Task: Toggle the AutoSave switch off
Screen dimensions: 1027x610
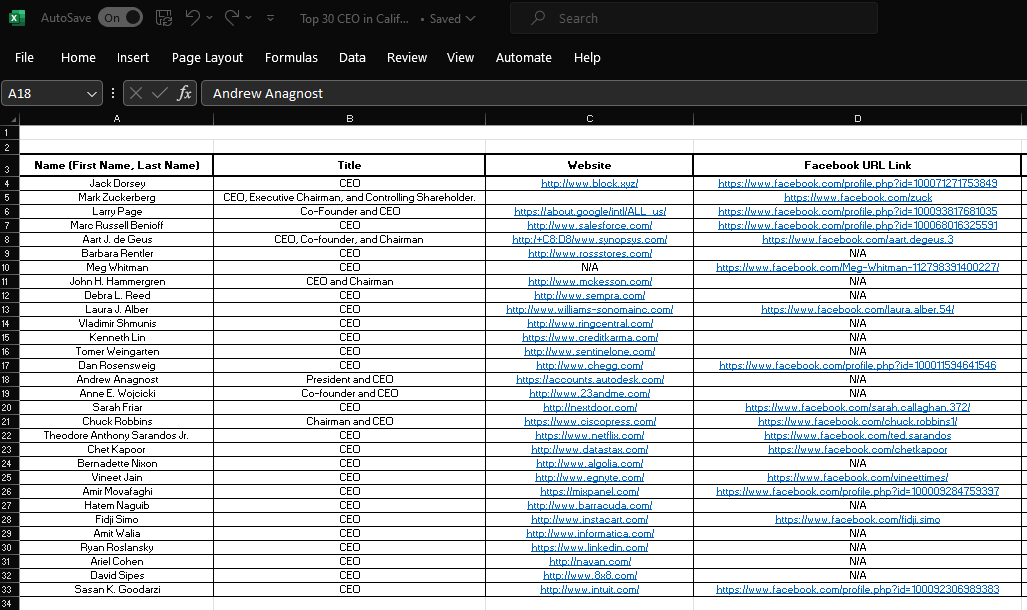Action: (121, 18)
